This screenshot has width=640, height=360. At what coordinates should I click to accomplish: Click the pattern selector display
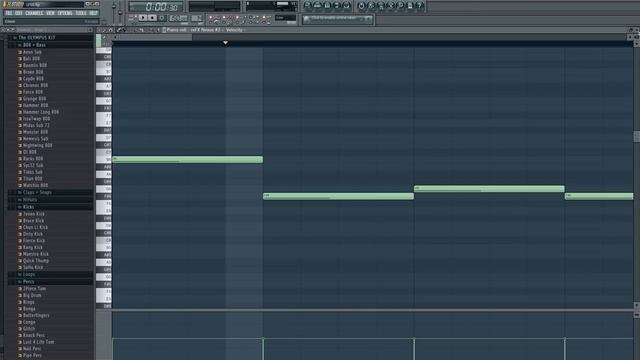point(197,18)
